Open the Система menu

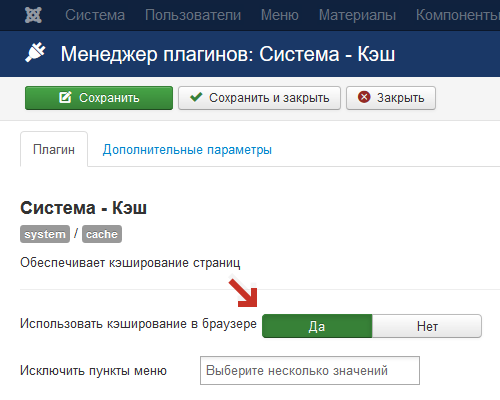pos(95,15)
